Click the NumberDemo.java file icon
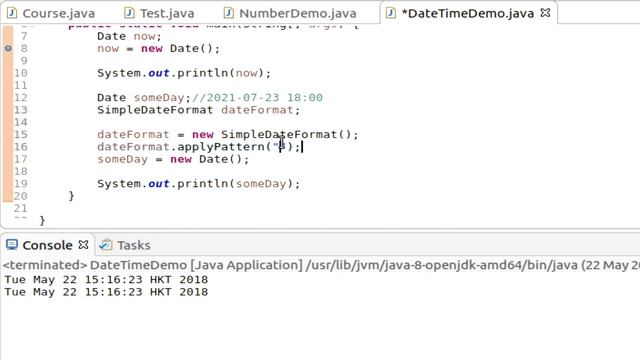The image size is (640, 360). tap(229, 13)
